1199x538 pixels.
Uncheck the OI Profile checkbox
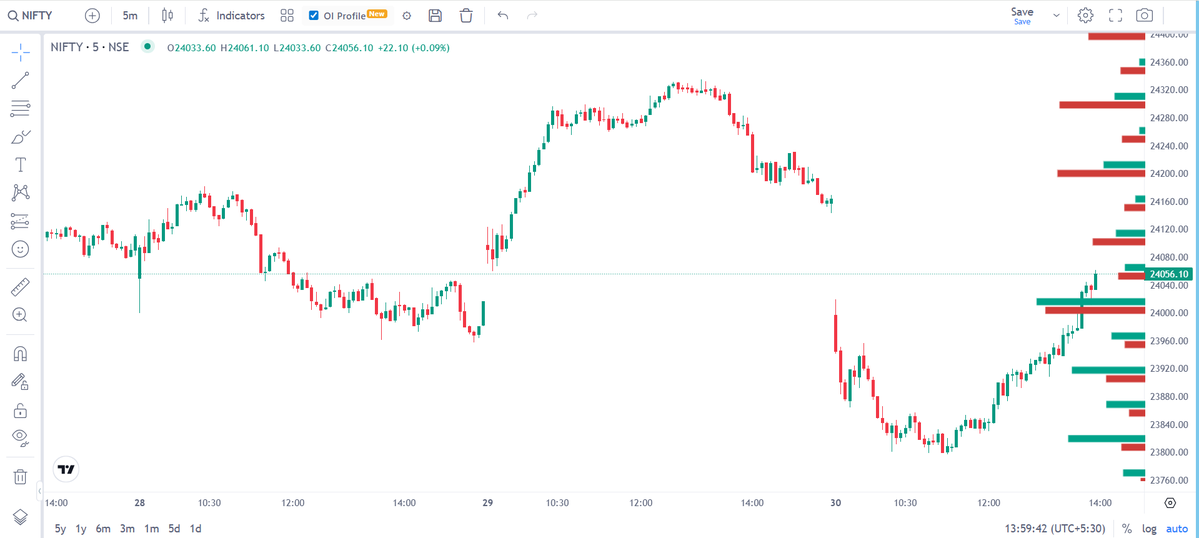tap(314, 15)
